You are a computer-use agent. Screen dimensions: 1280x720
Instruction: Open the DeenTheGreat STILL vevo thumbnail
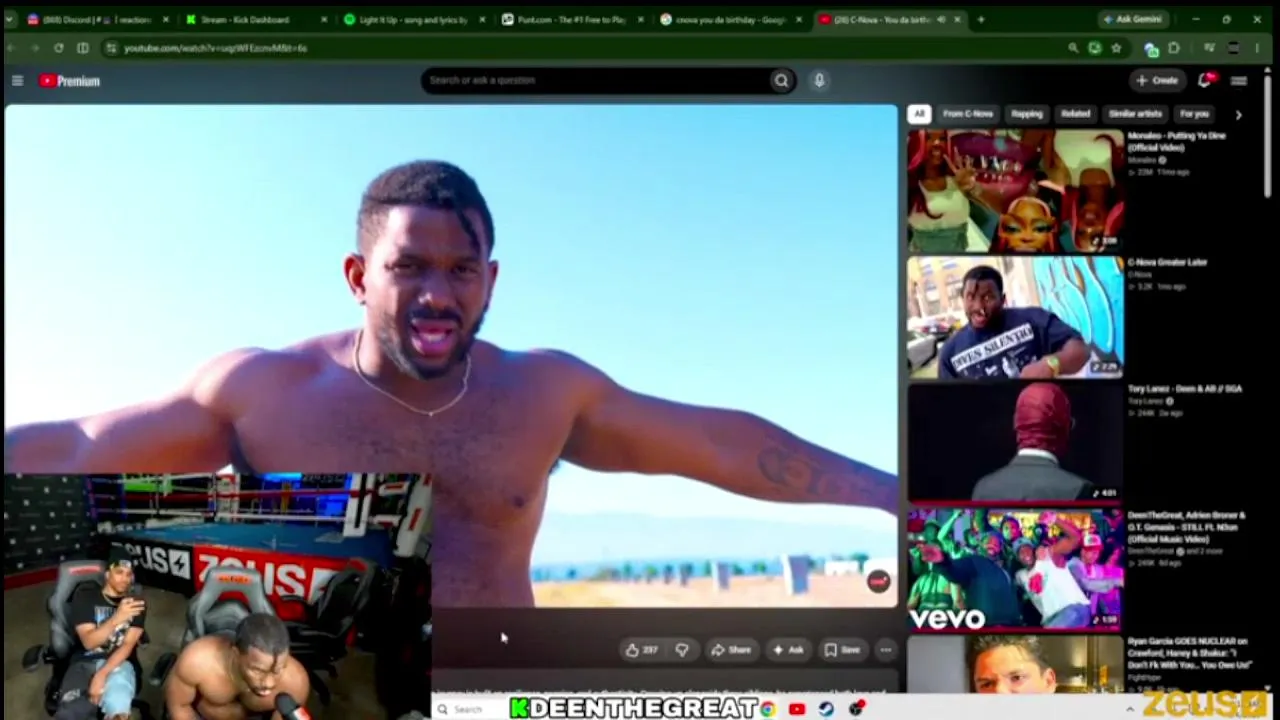click(1015, 570)
